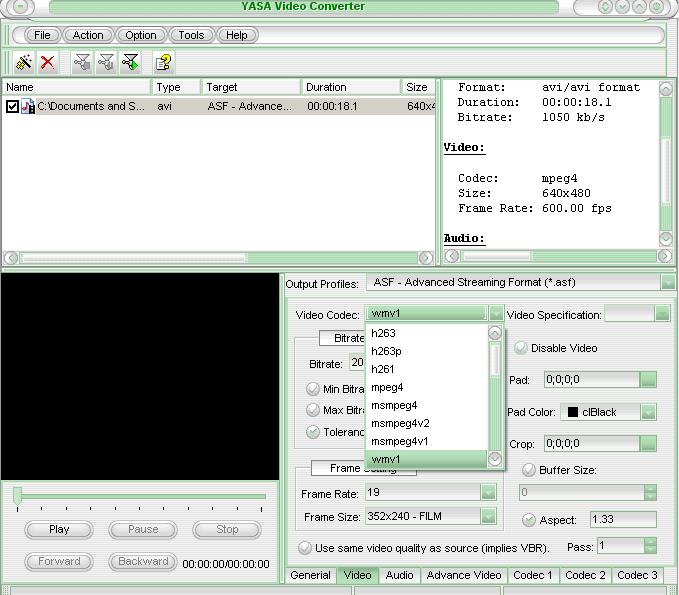The image size is (679, 595).
Task: Toggle the Min Bitrate option
Action: point(313,389)
